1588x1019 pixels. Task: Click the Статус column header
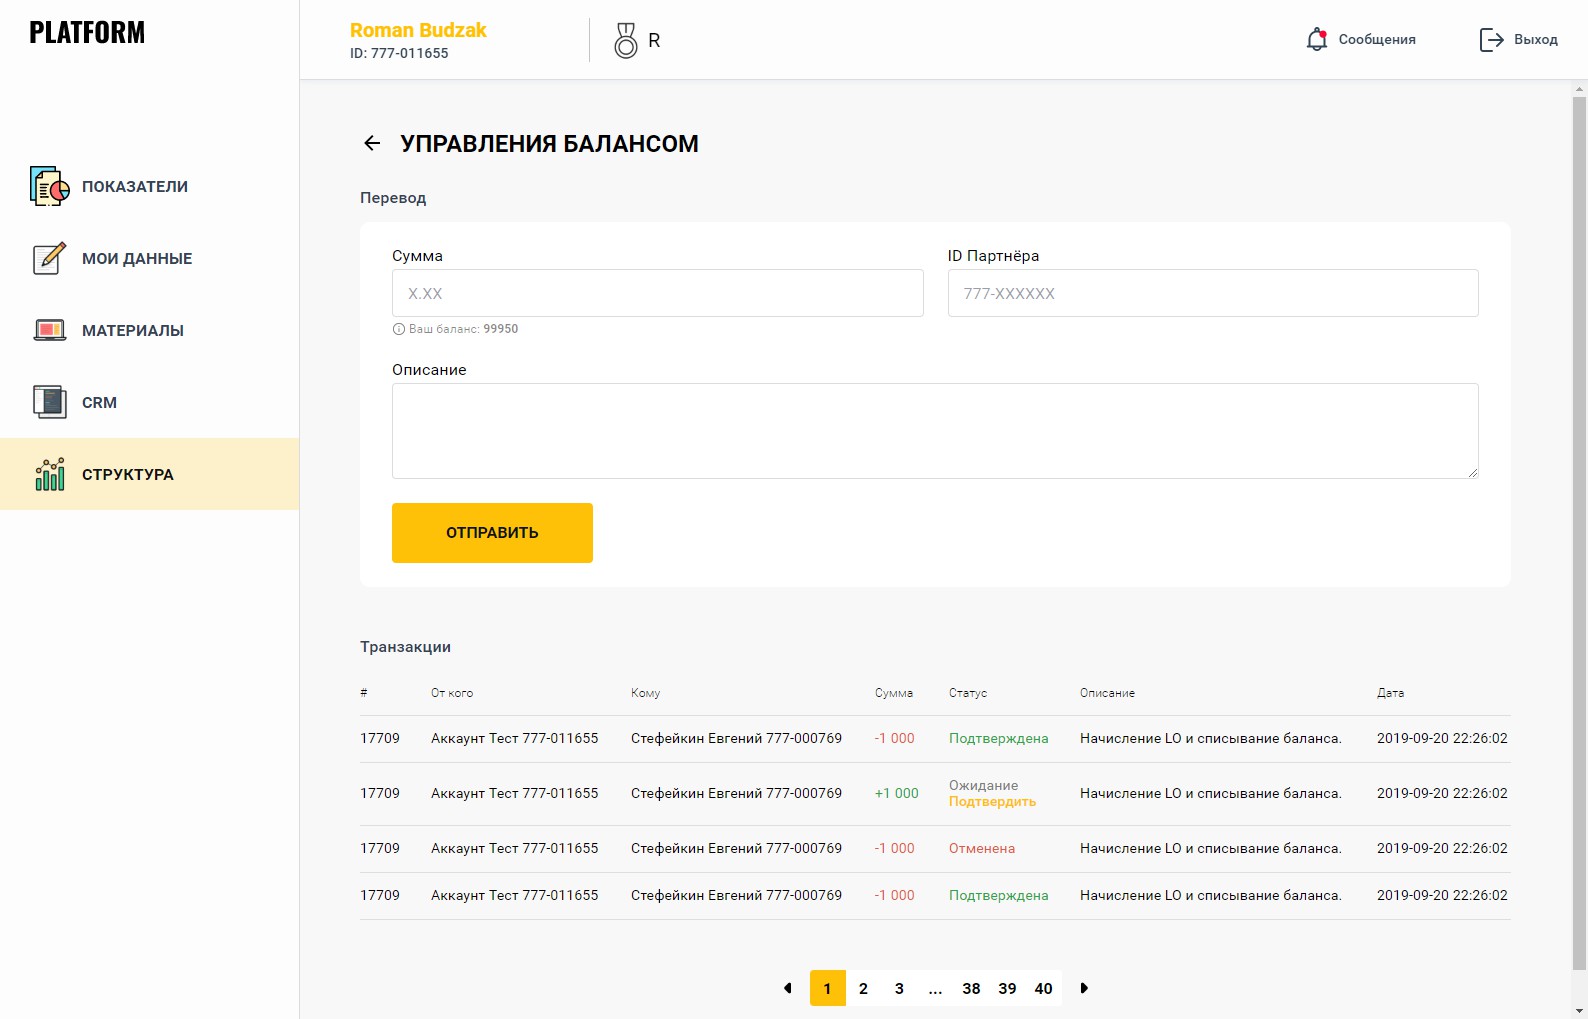[968, 693]
